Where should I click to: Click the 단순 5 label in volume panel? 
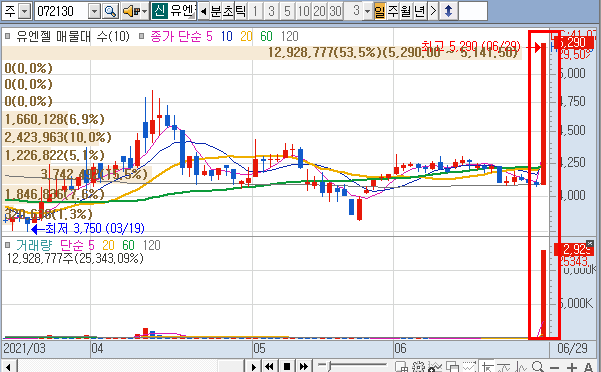coord(77,245)
